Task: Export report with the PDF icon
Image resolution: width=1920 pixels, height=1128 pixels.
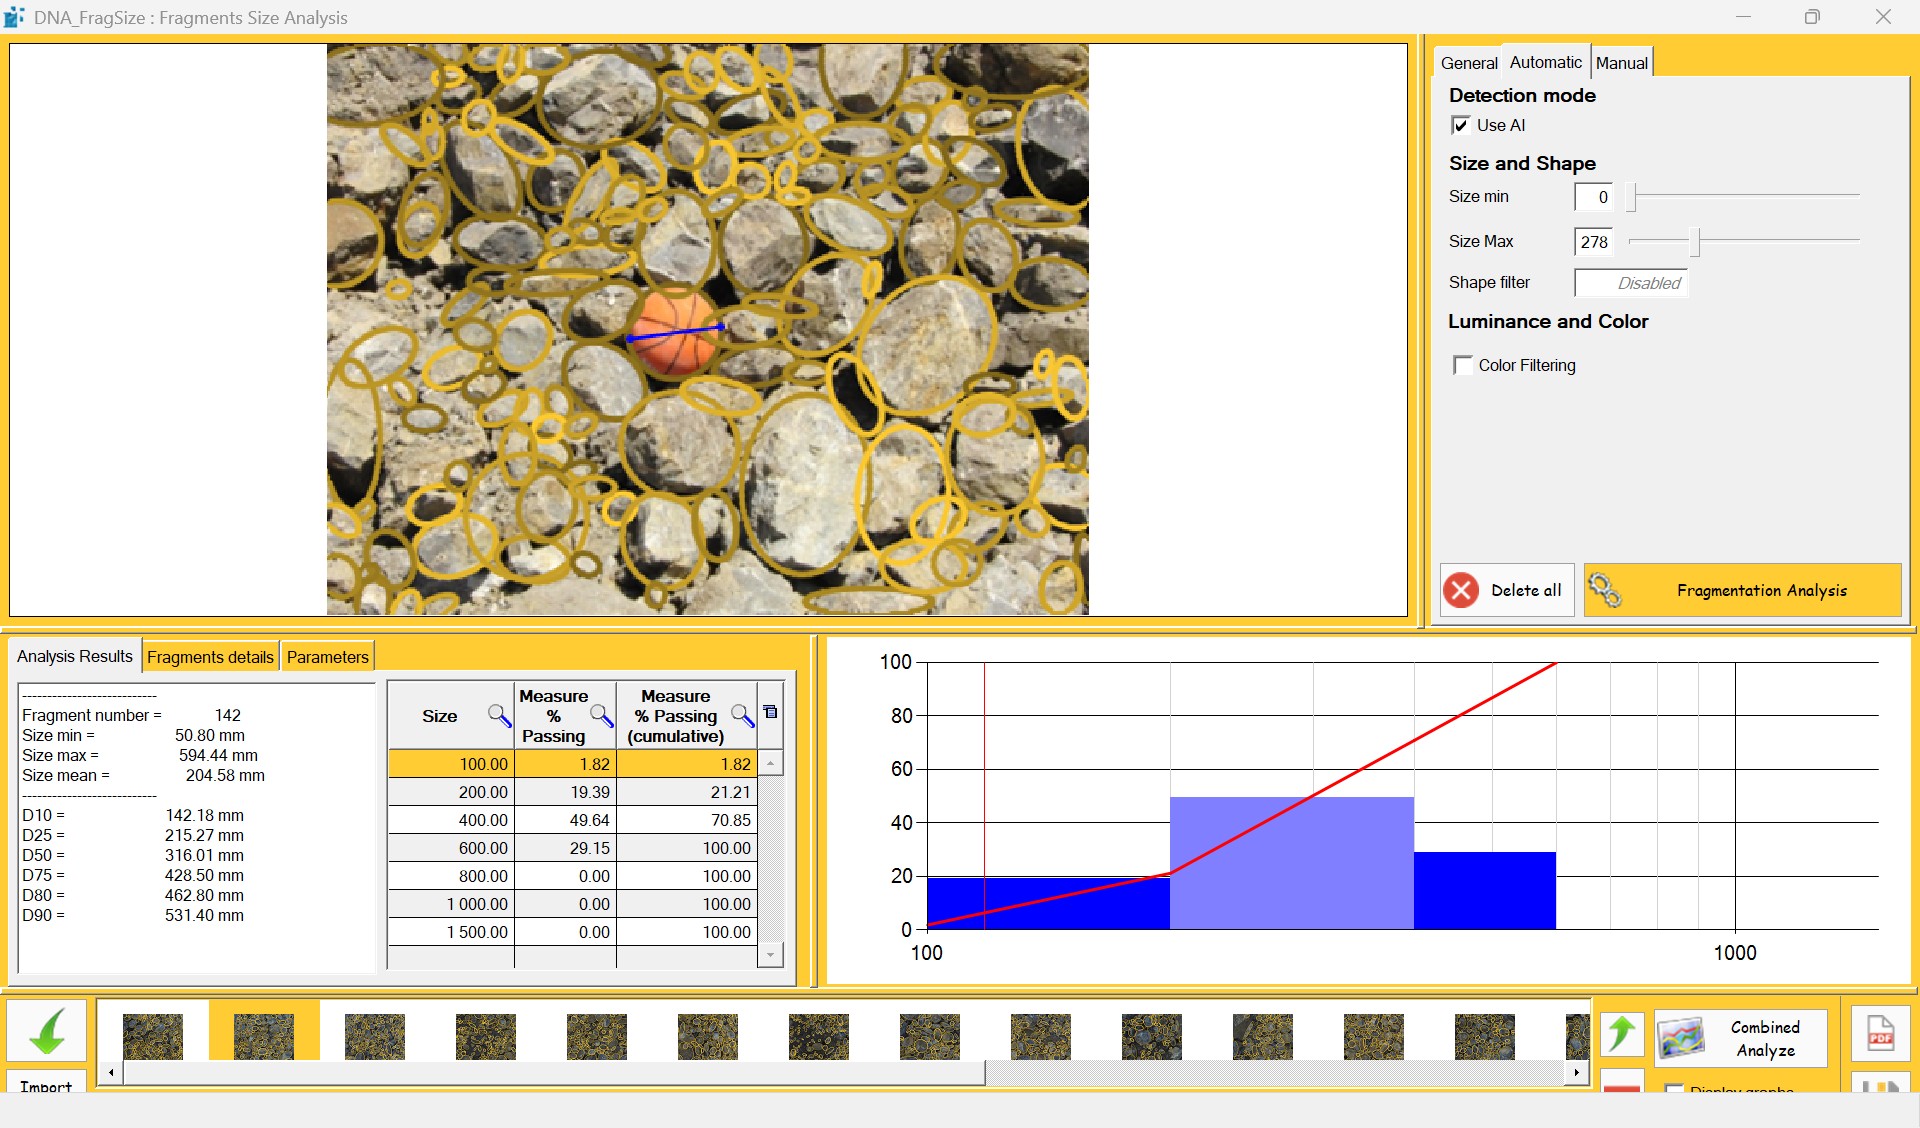Action: [1880, 1034]
